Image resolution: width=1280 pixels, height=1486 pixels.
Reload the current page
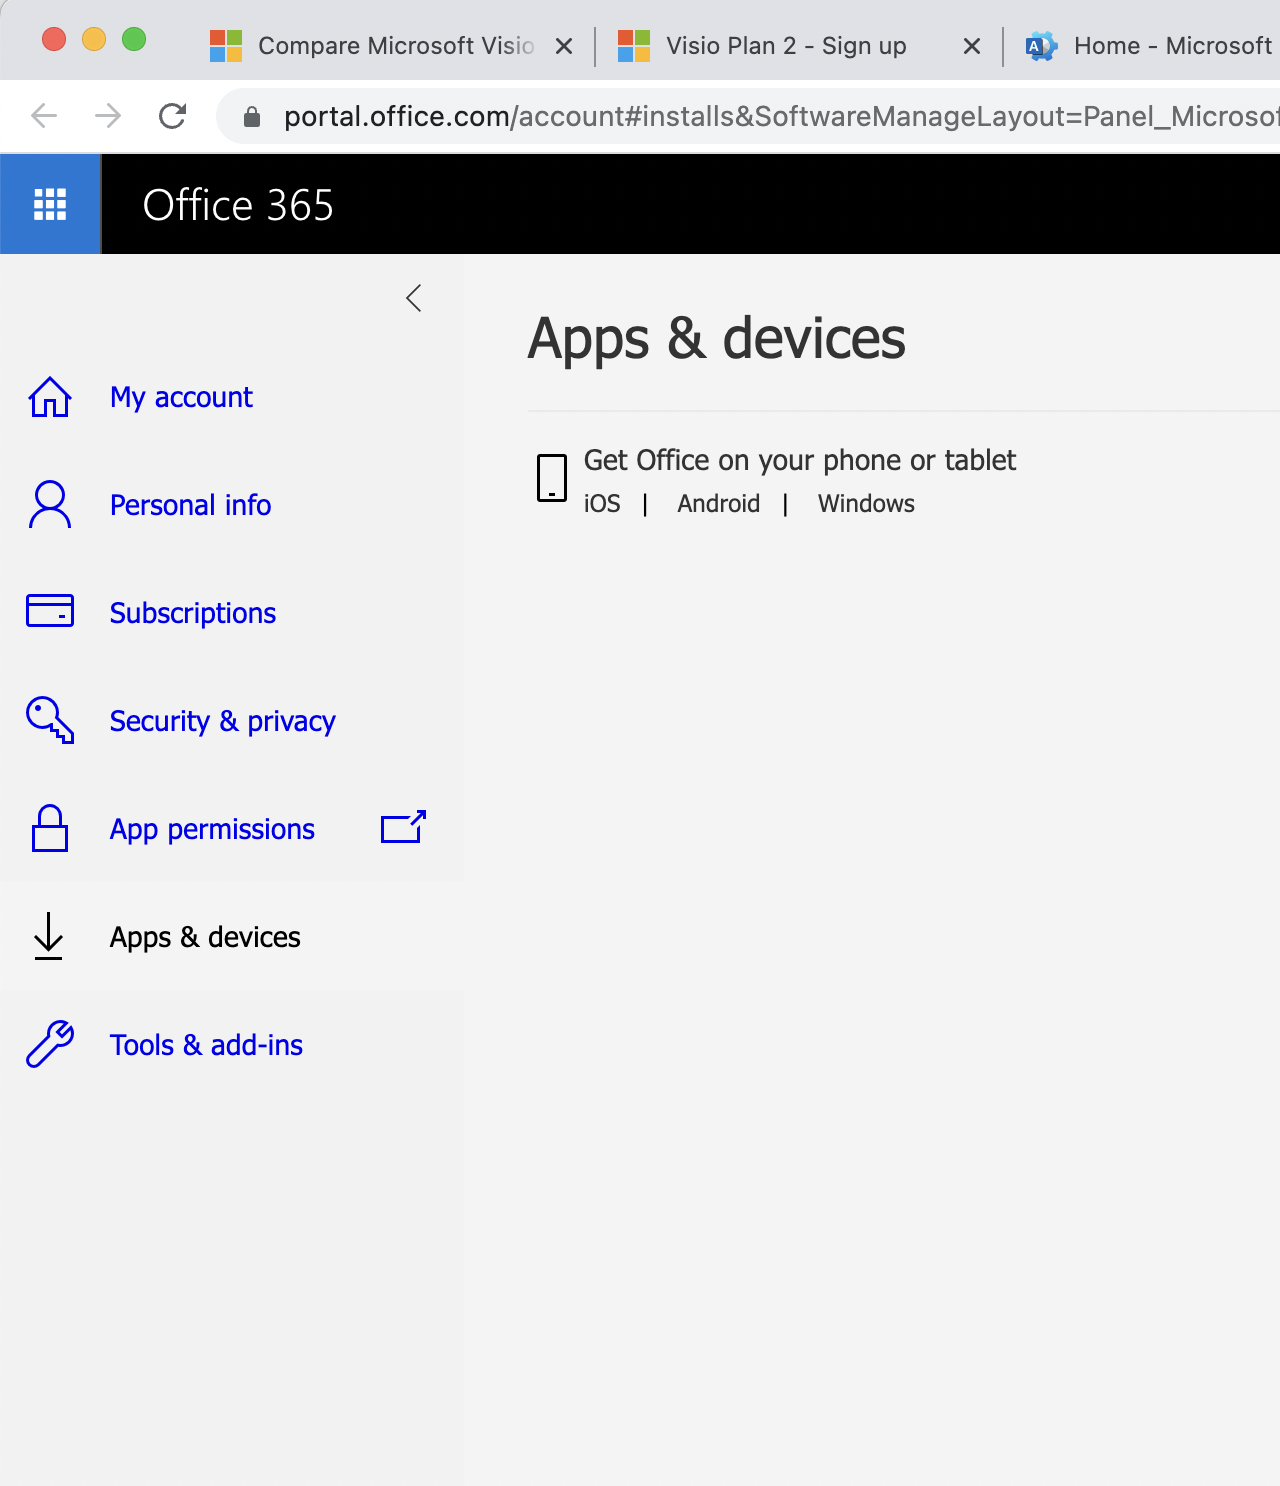tap(172, 116)
